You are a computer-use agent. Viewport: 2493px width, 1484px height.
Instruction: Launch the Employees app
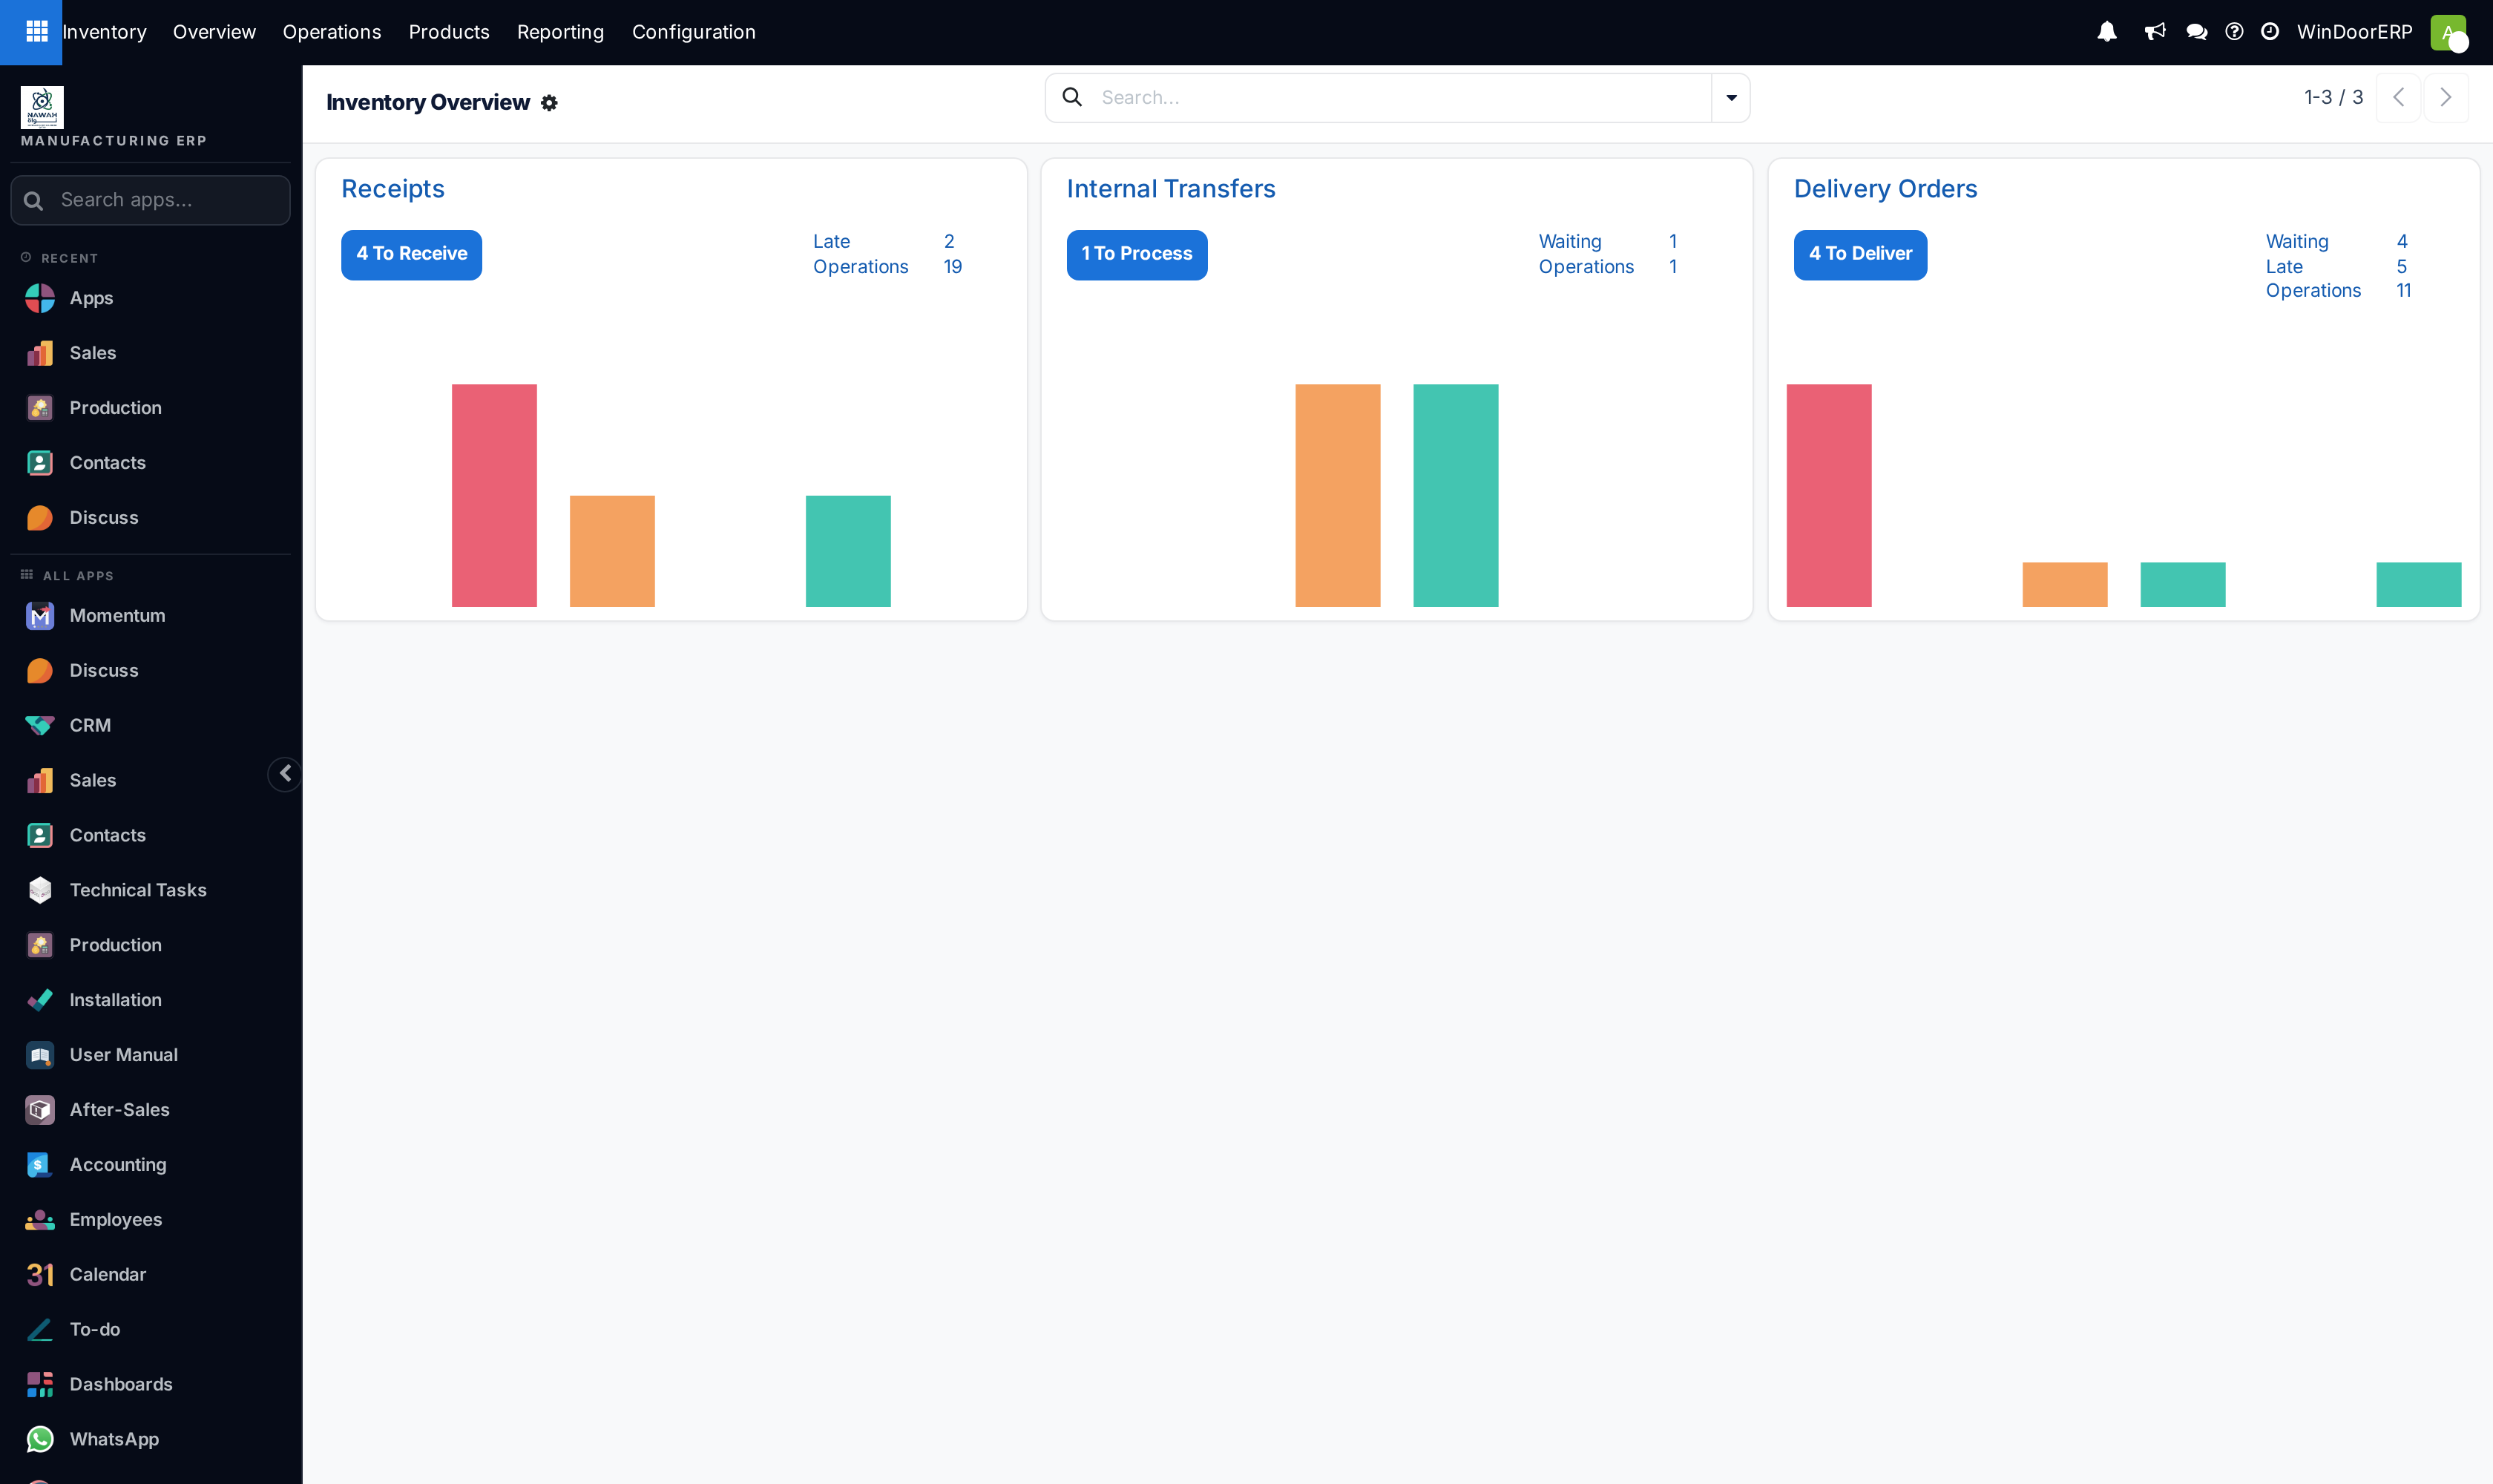pos(150,1221)
